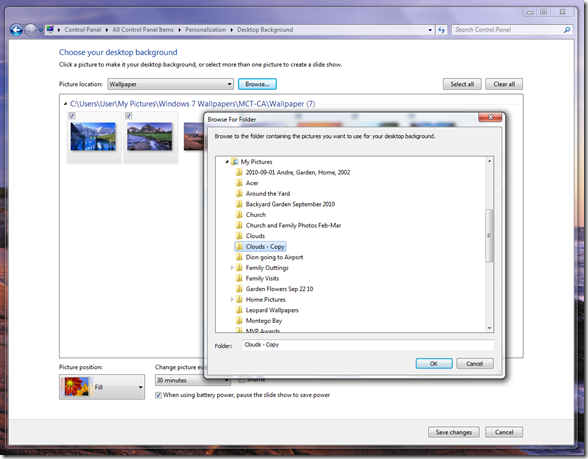
Task: Click the Select all button
Action: tap(462, 84)
